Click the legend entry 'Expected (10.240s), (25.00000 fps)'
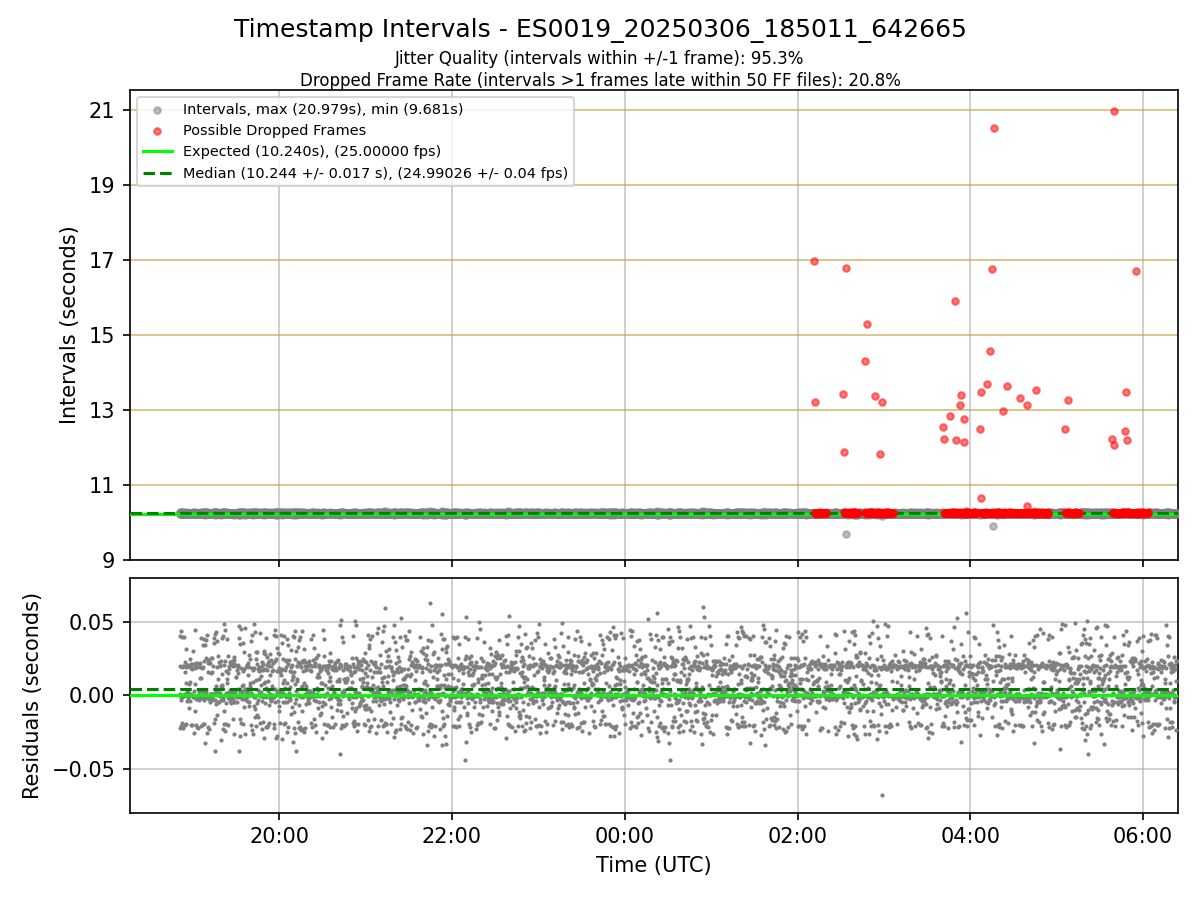1200x900 pixels. tap(311, 152)
